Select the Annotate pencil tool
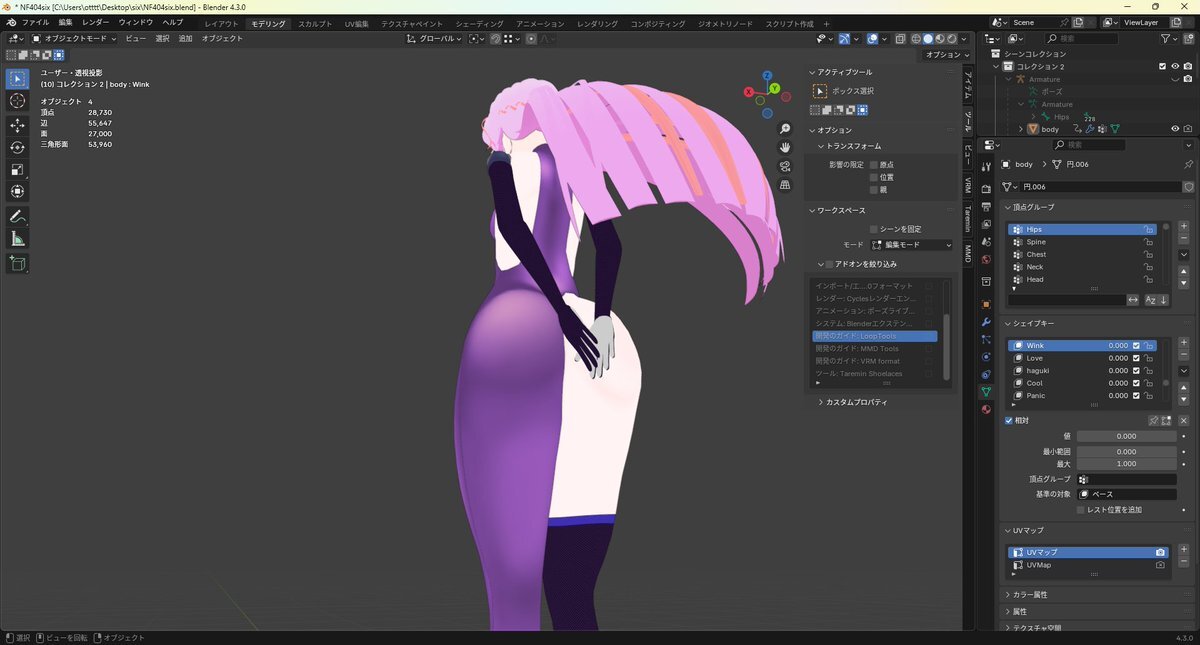This screenshot has height=645, width=1200. point(17,216)
